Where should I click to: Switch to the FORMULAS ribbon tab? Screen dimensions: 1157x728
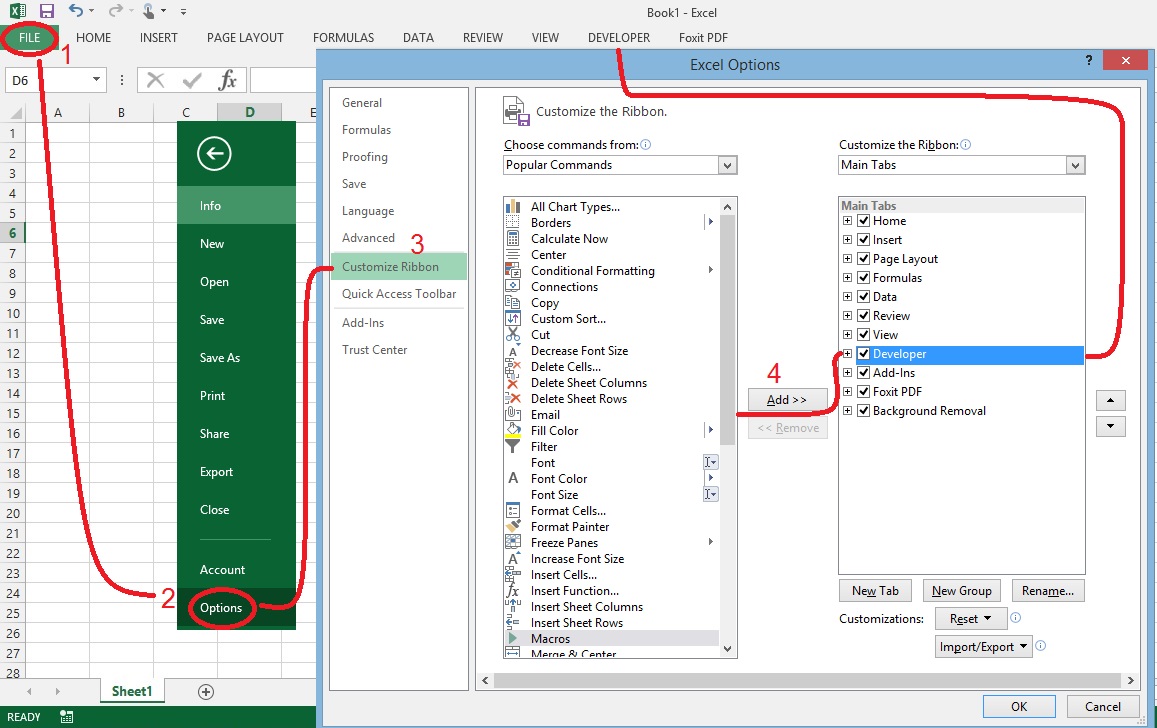click(343, 38)
